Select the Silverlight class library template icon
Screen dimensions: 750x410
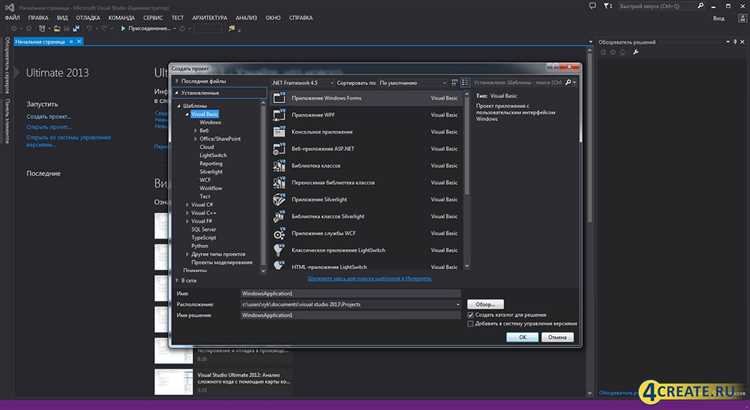tap(279, 216)
